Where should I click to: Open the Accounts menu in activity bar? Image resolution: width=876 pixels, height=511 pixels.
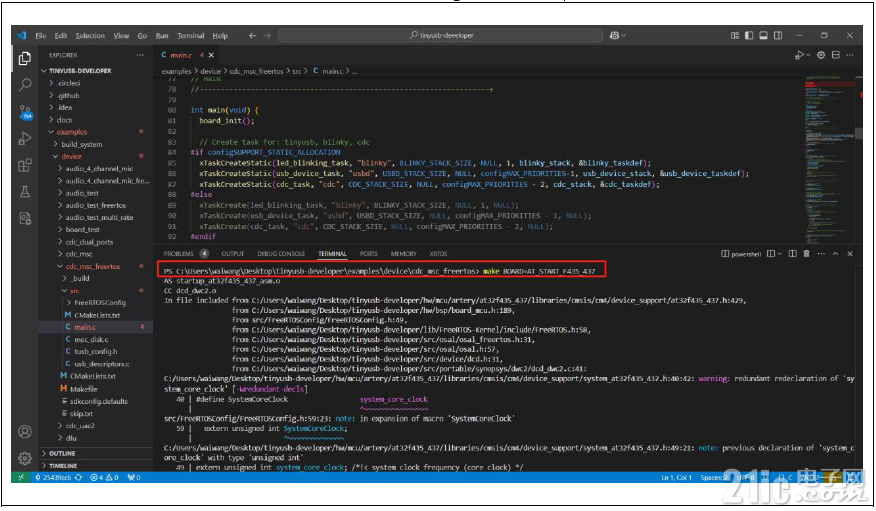coord(25,432)
